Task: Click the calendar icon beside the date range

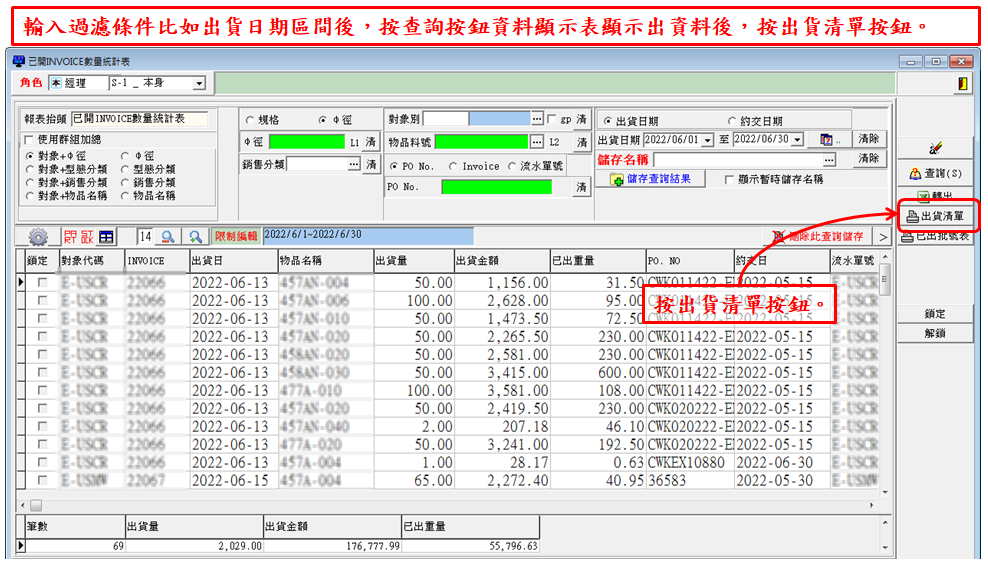Action: coord(826,140)
